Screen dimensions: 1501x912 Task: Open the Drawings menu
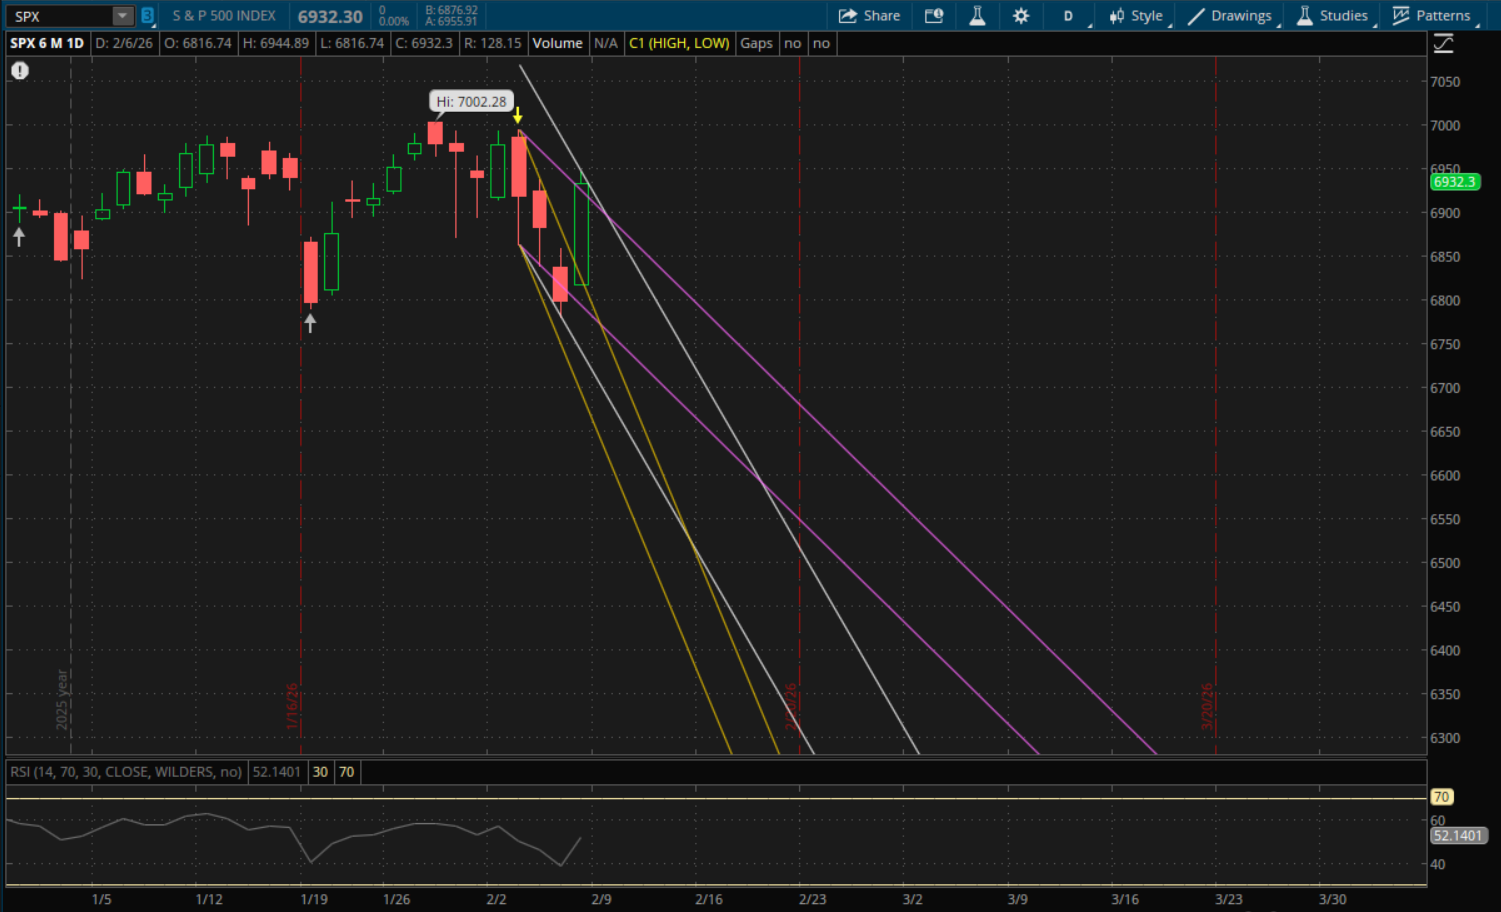(x=1230, y=16)
